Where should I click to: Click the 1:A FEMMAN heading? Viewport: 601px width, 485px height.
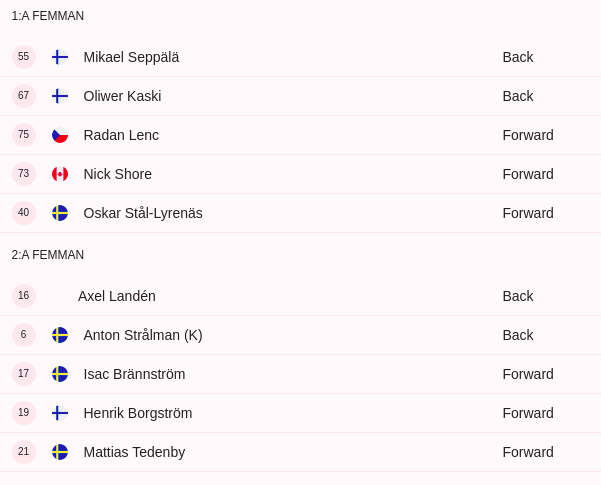click(x=48, y=16)
